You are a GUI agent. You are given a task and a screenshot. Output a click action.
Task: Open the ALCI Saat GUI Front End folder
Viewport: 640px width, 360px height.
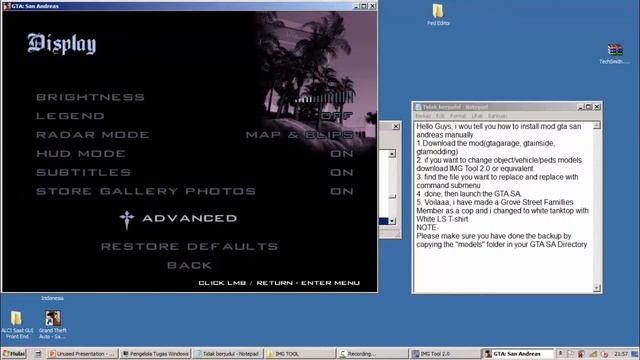coord(17,324)
